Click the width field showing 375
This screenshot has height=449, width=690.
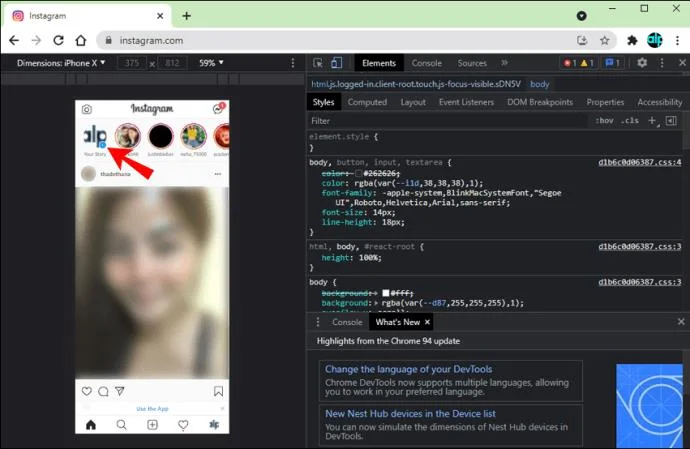(132, 63)
